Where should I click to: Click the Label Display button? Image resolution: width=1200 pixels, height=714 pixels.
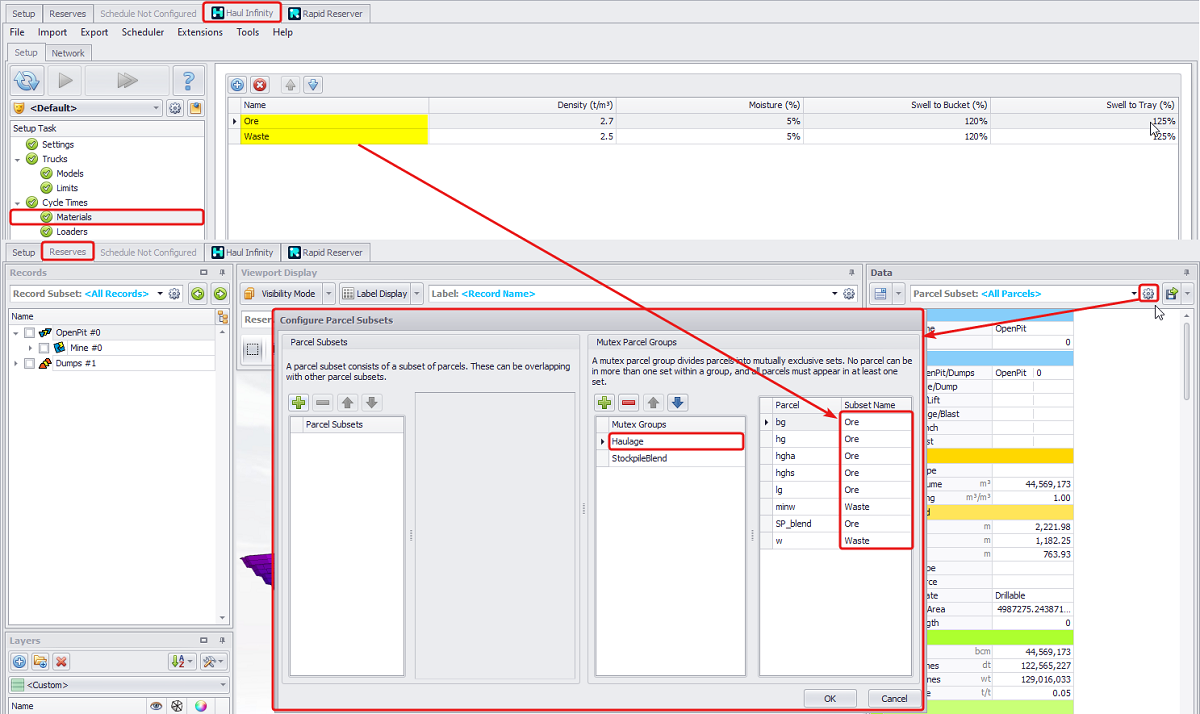coord(375,294)
